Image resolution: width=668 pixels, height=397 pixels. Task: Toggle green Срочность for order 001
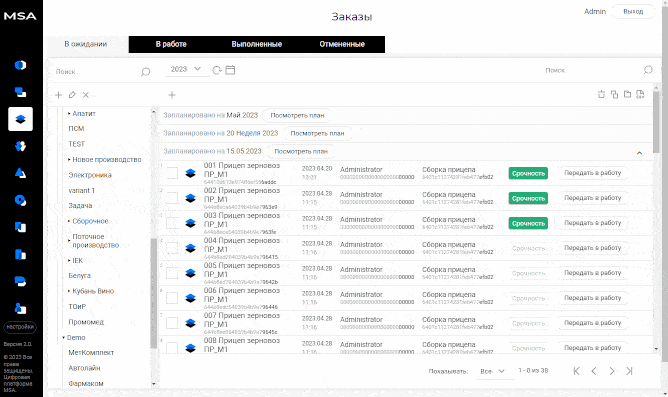(528, 173)
